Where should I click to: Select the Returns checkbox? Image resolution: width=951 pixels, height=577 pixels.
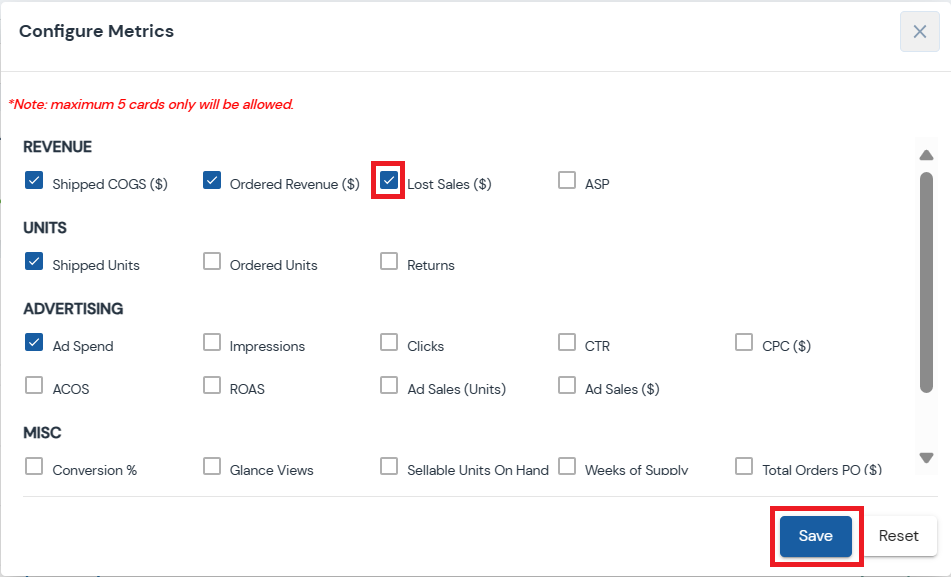(x=389, y=262)
